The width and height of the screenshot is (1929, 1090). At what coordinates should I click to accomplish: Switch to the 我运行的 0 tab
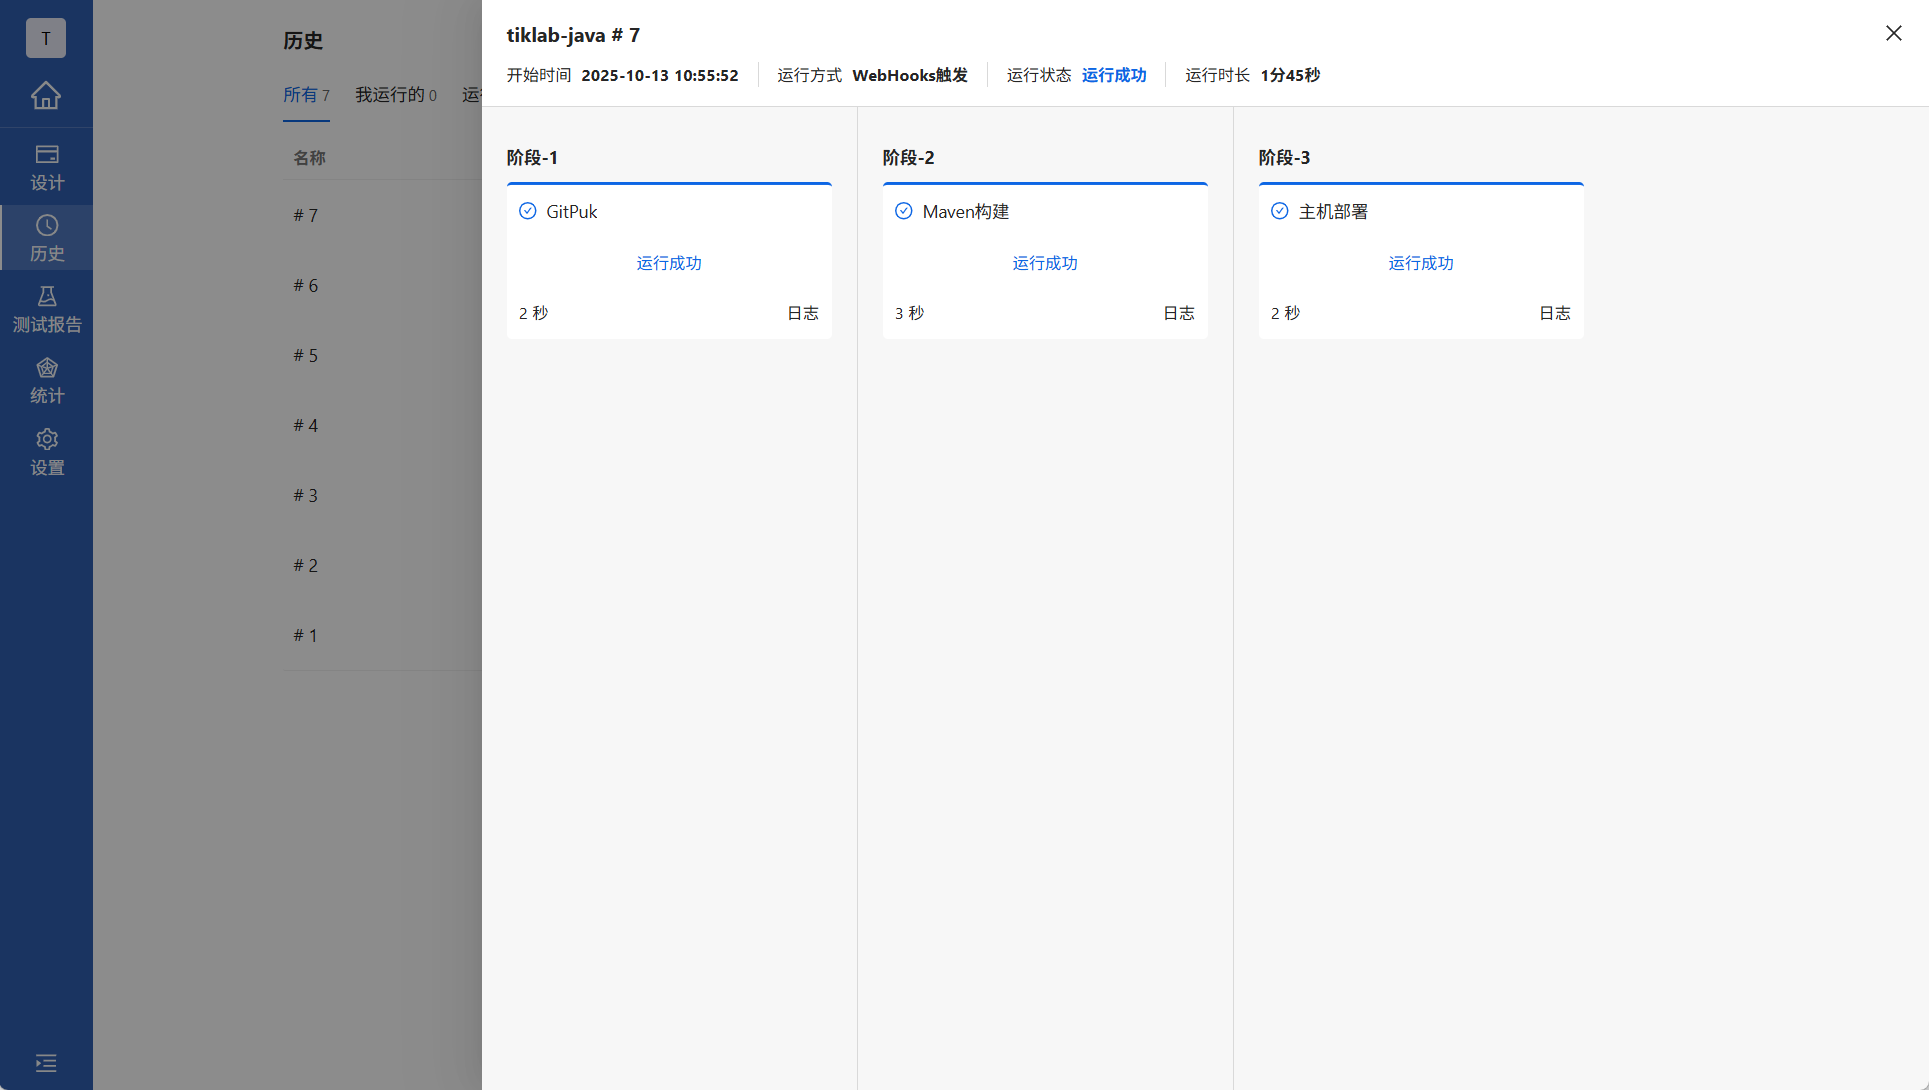[396, 95]
